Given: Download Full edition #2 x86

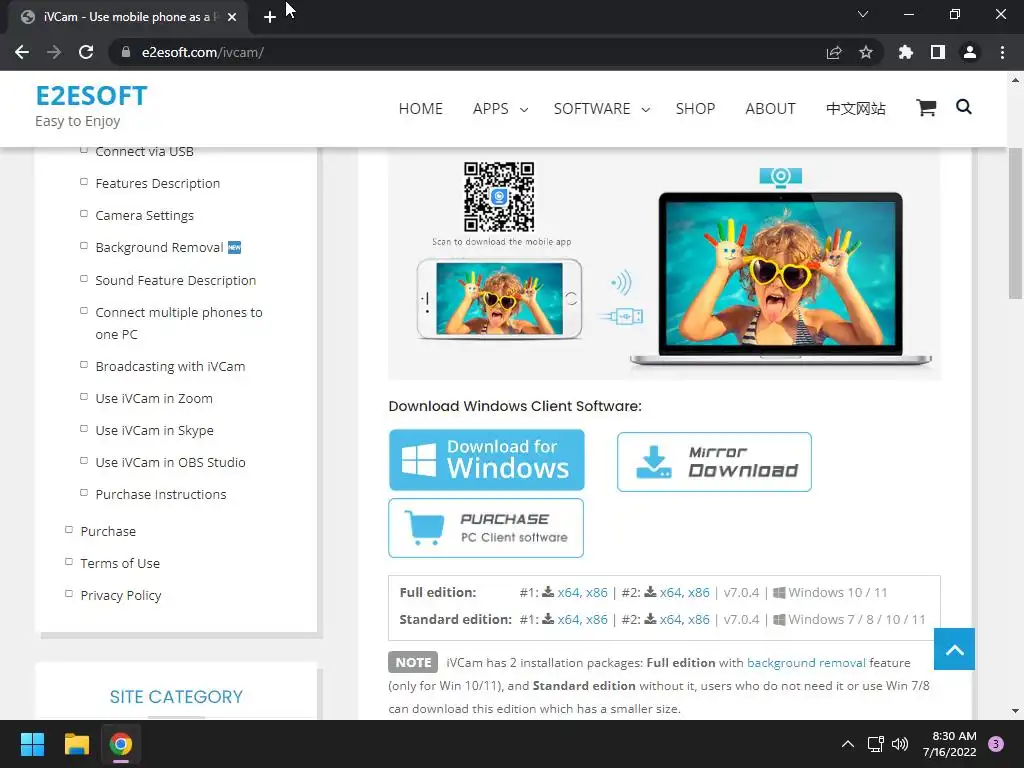Looking at the screenshot, I should (x=698, y=592).
